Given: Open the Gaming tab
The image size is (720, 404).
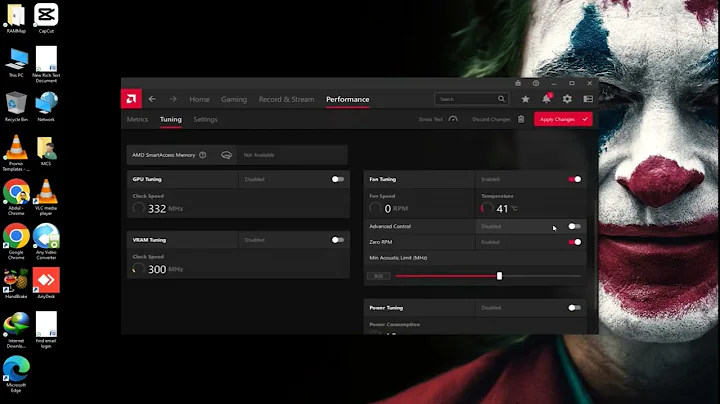Looking at the screenshot, I should pyautogui.click(x=234, y=99).
